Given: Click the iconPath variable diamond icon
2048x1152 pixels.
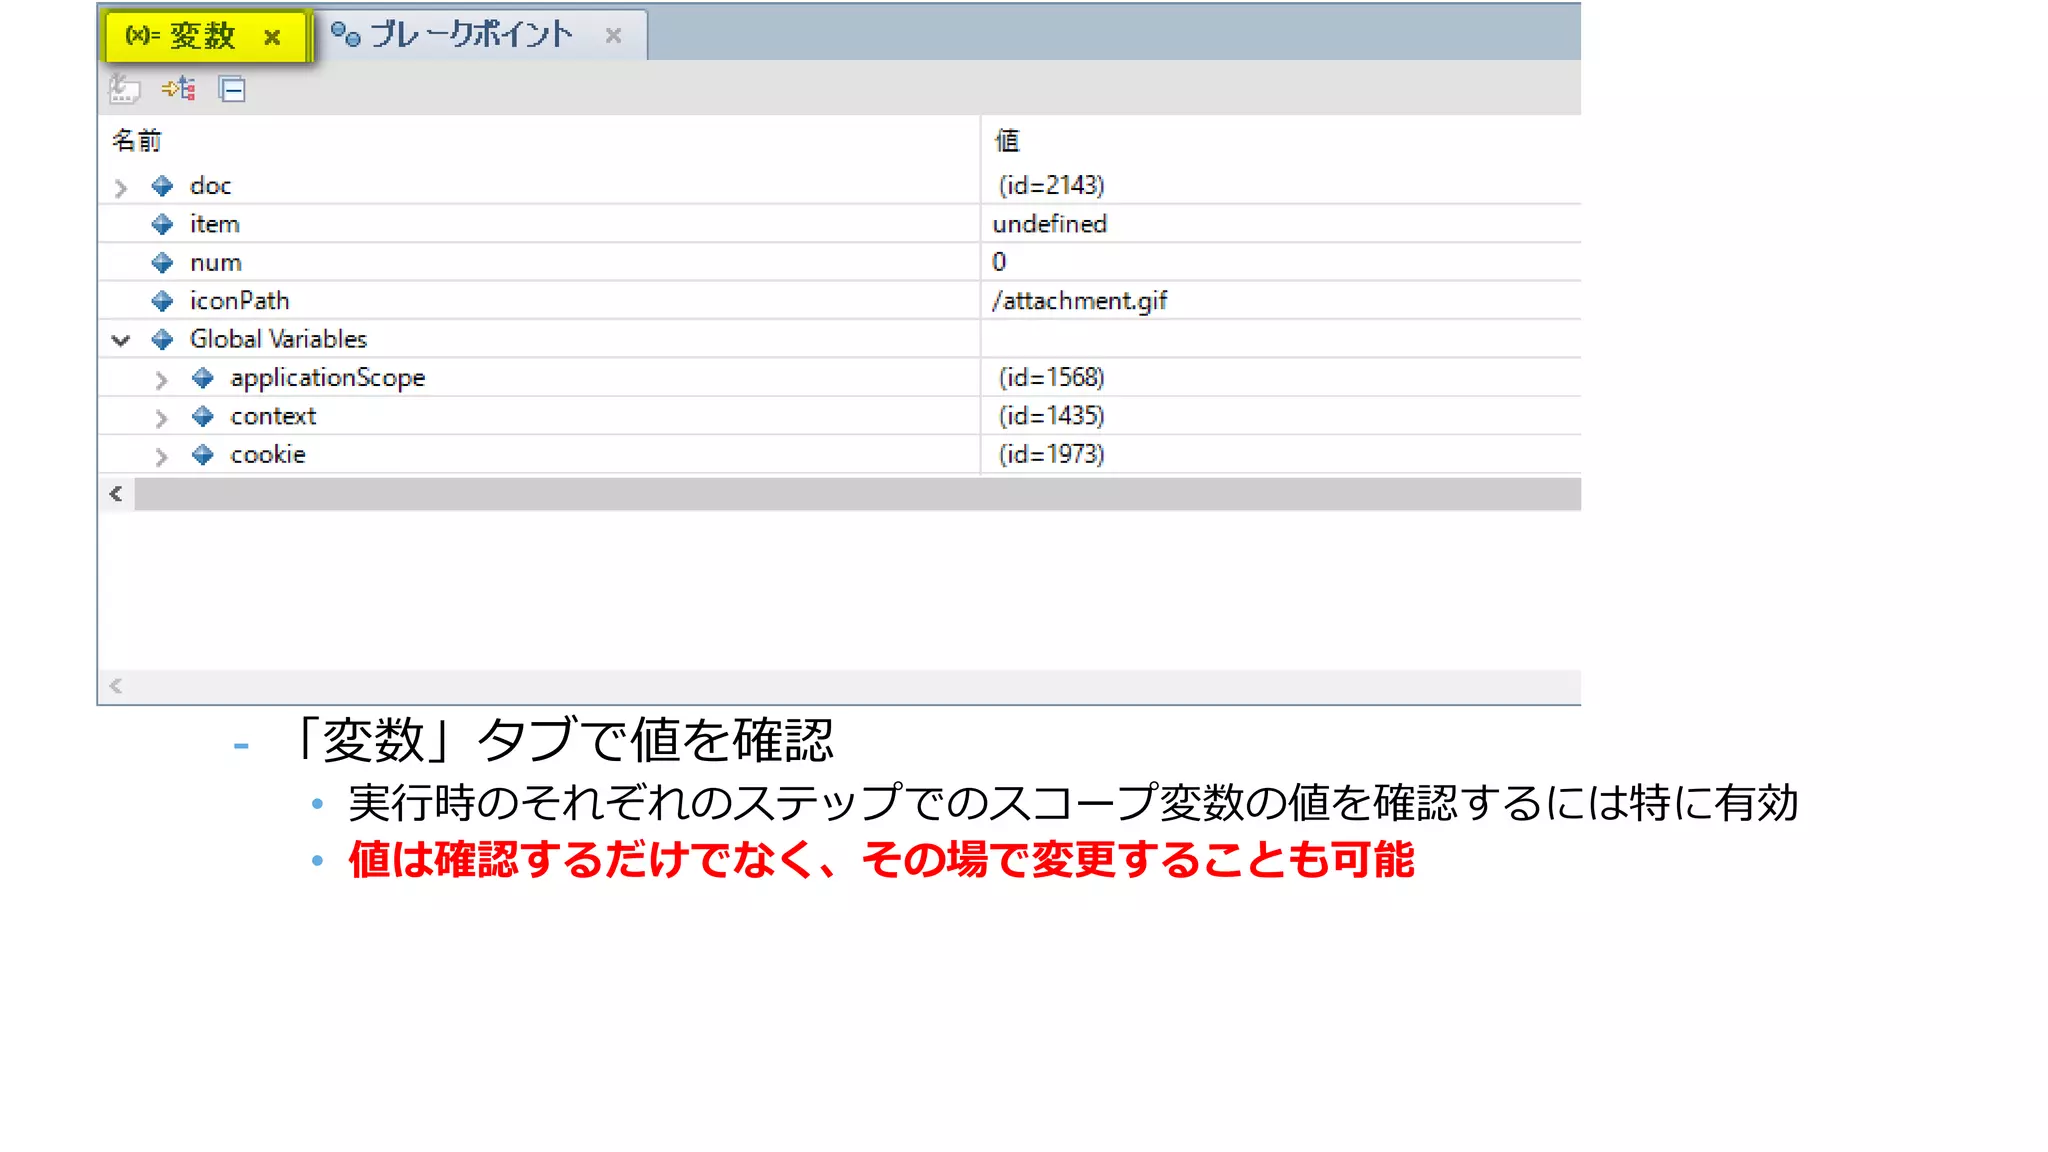Looking at the screenshot, I should pyautogui.click(x=162, y=301).
